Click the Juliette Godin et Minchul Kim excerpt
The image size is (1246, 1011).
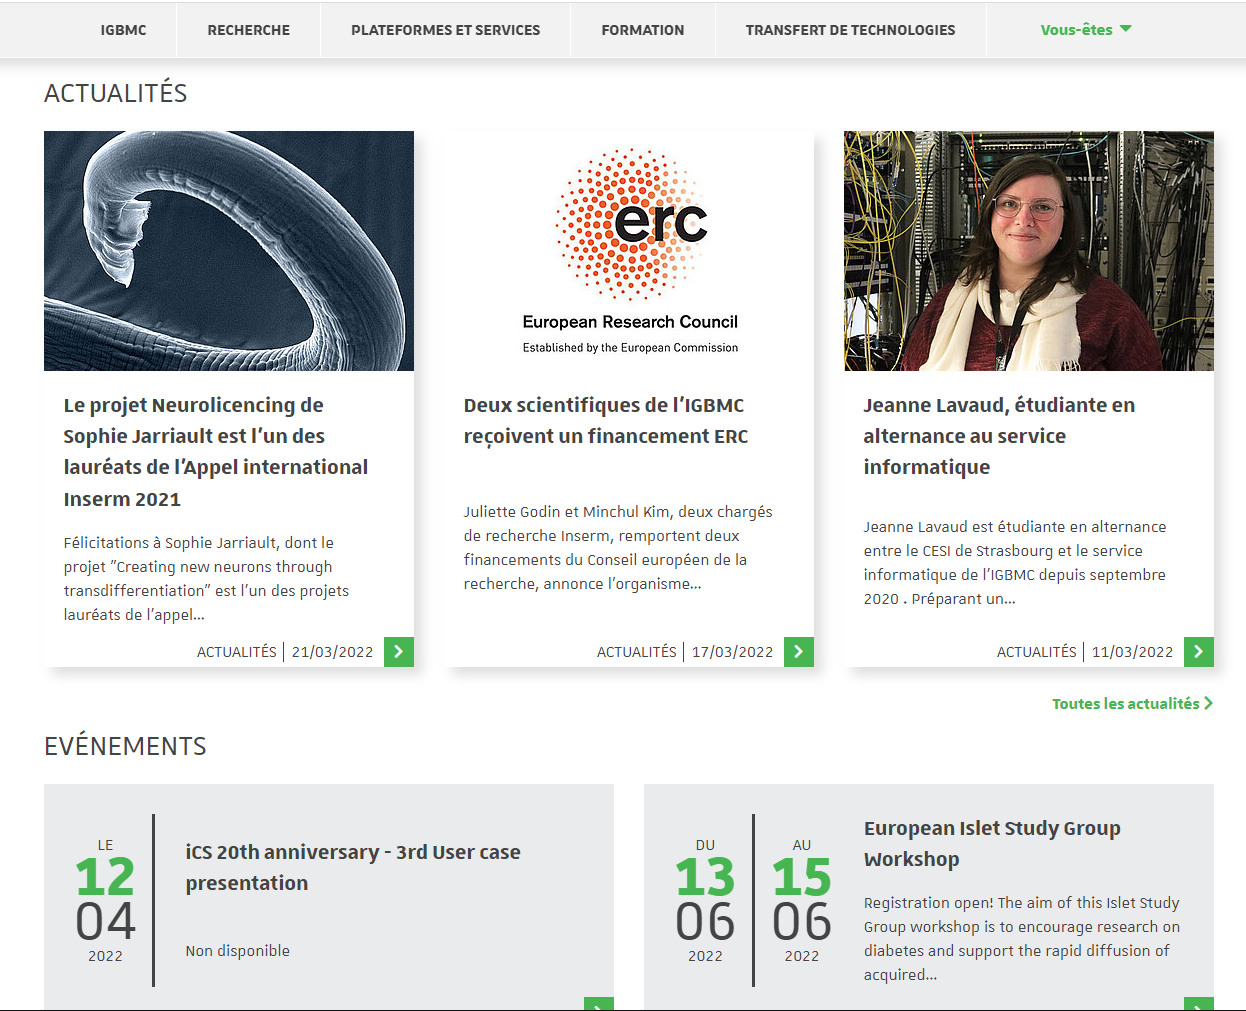(x=618, y=548)
